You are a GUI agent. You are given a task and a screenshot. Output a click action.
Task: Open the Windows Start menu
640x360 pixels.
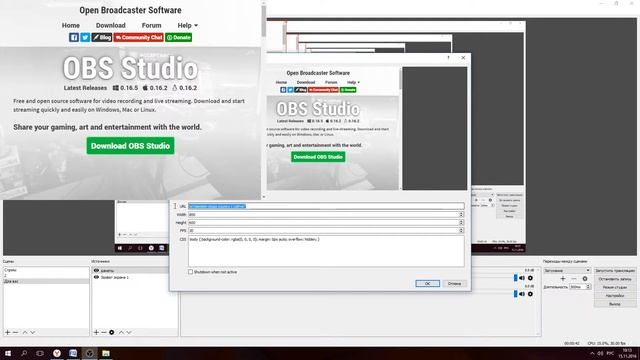[x=8, y=353]
